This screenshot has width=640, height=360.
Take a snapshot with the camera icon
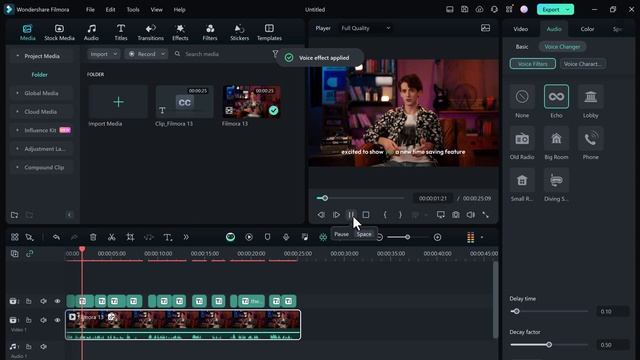pyautogui.click(x=456, y=215)
